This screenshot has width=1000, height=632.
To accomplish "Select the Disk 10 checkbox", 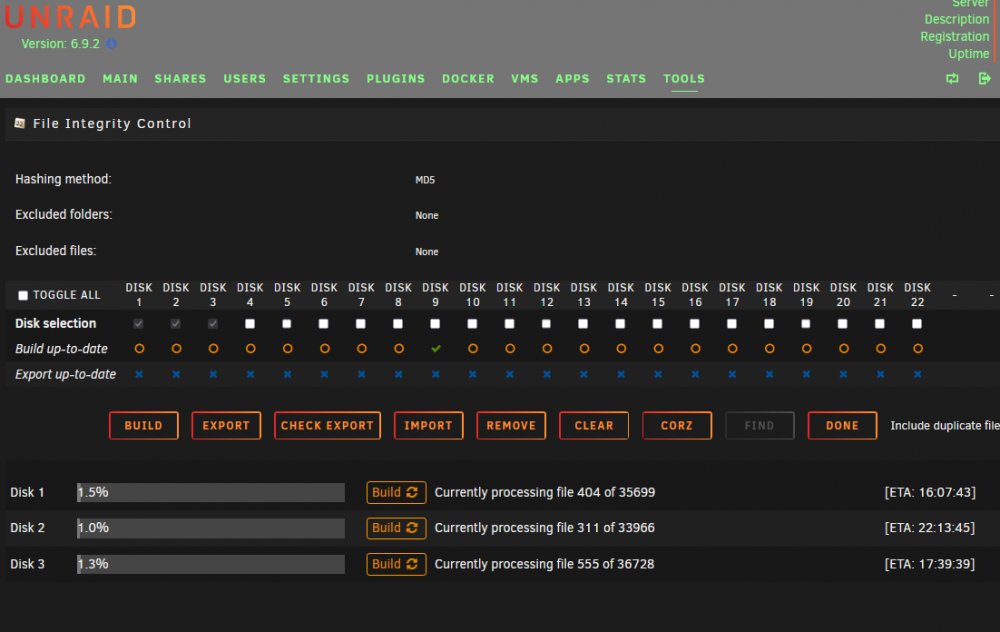I will tap(473, 324).
